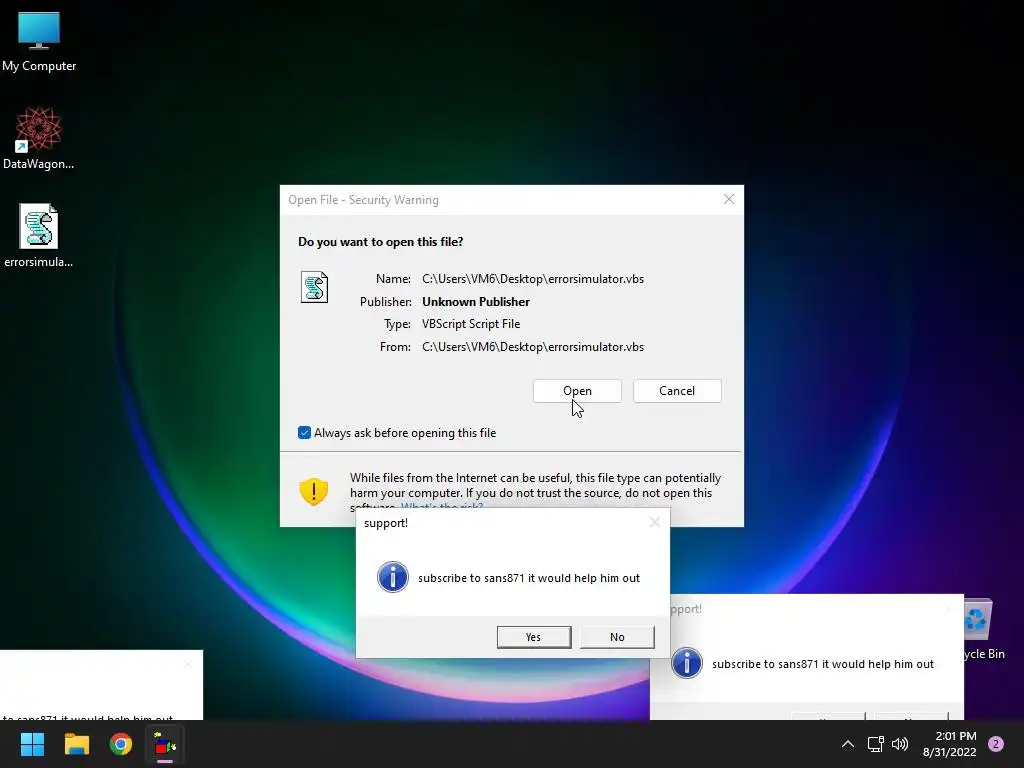Select the active script app taskbar icon
The image size is (1024, 768).
click(x=165, y=744)
